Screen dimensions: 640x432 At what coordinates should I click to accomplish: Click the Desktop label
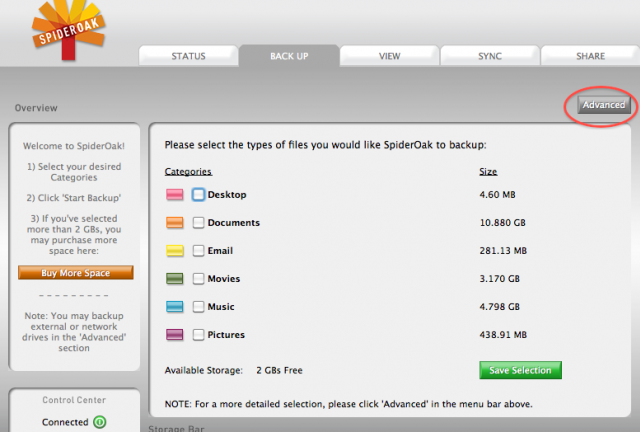(x=227, y=194)
